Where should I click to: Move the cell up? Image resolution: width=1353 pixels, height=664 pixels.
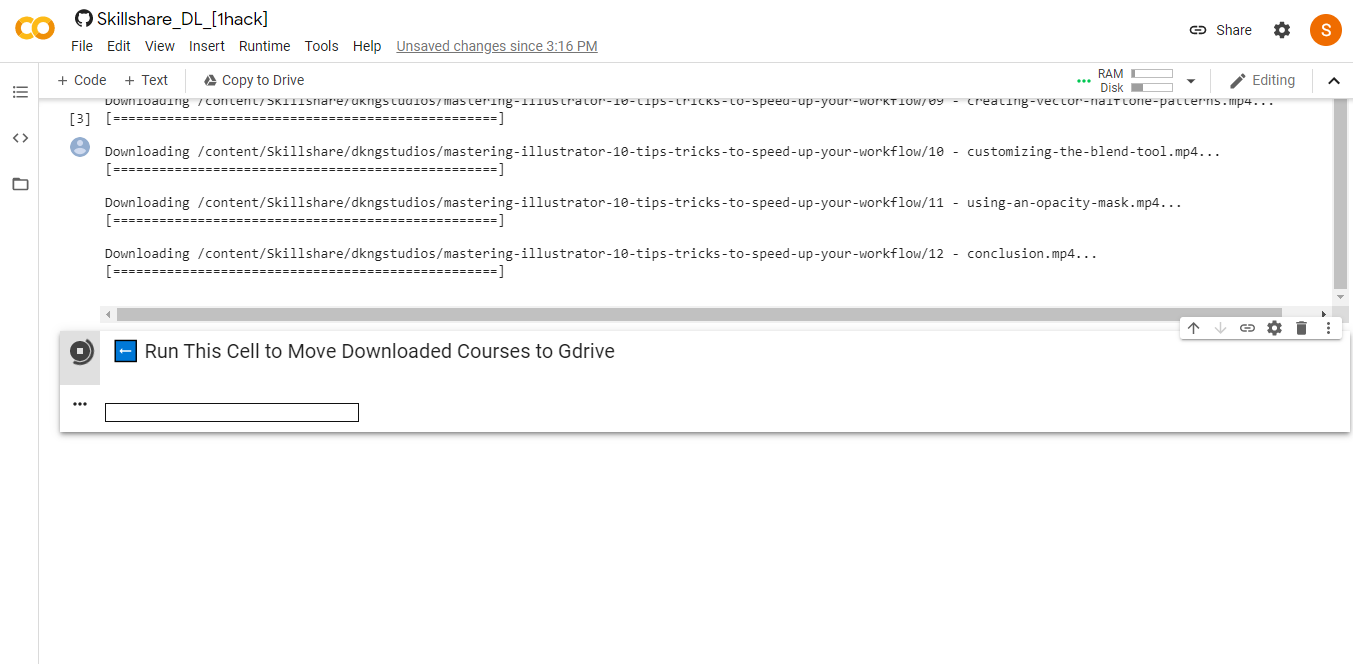tap(1193, 328)
